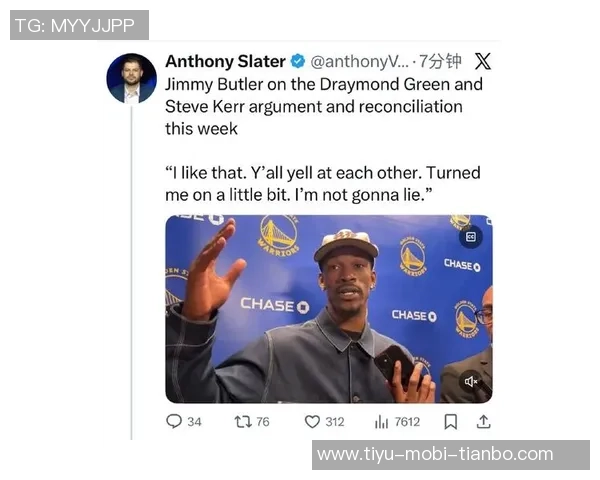Share the tweet via upload icon
This screenshot has width=600, height=480.
pos(484,421)
